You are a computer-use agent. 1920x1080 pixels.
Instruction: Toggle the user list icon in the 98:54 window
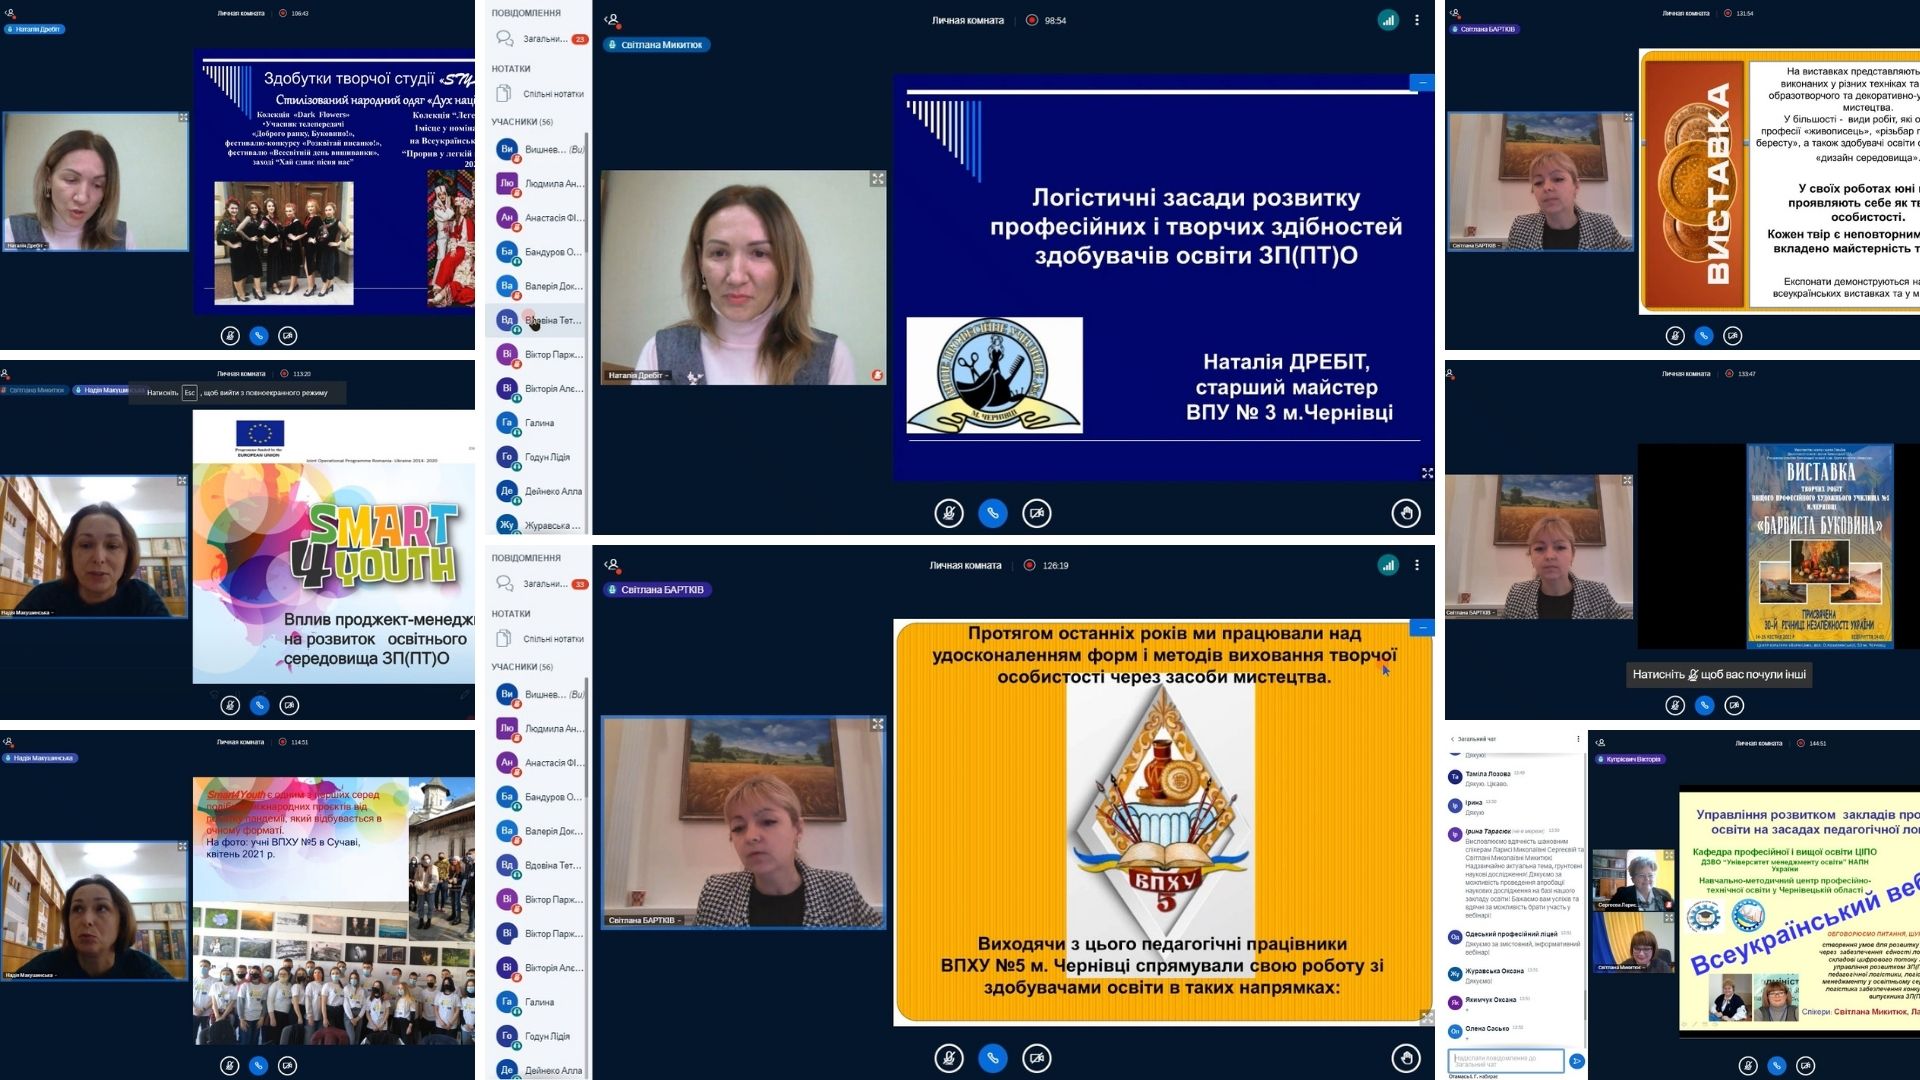click(612, 20)
